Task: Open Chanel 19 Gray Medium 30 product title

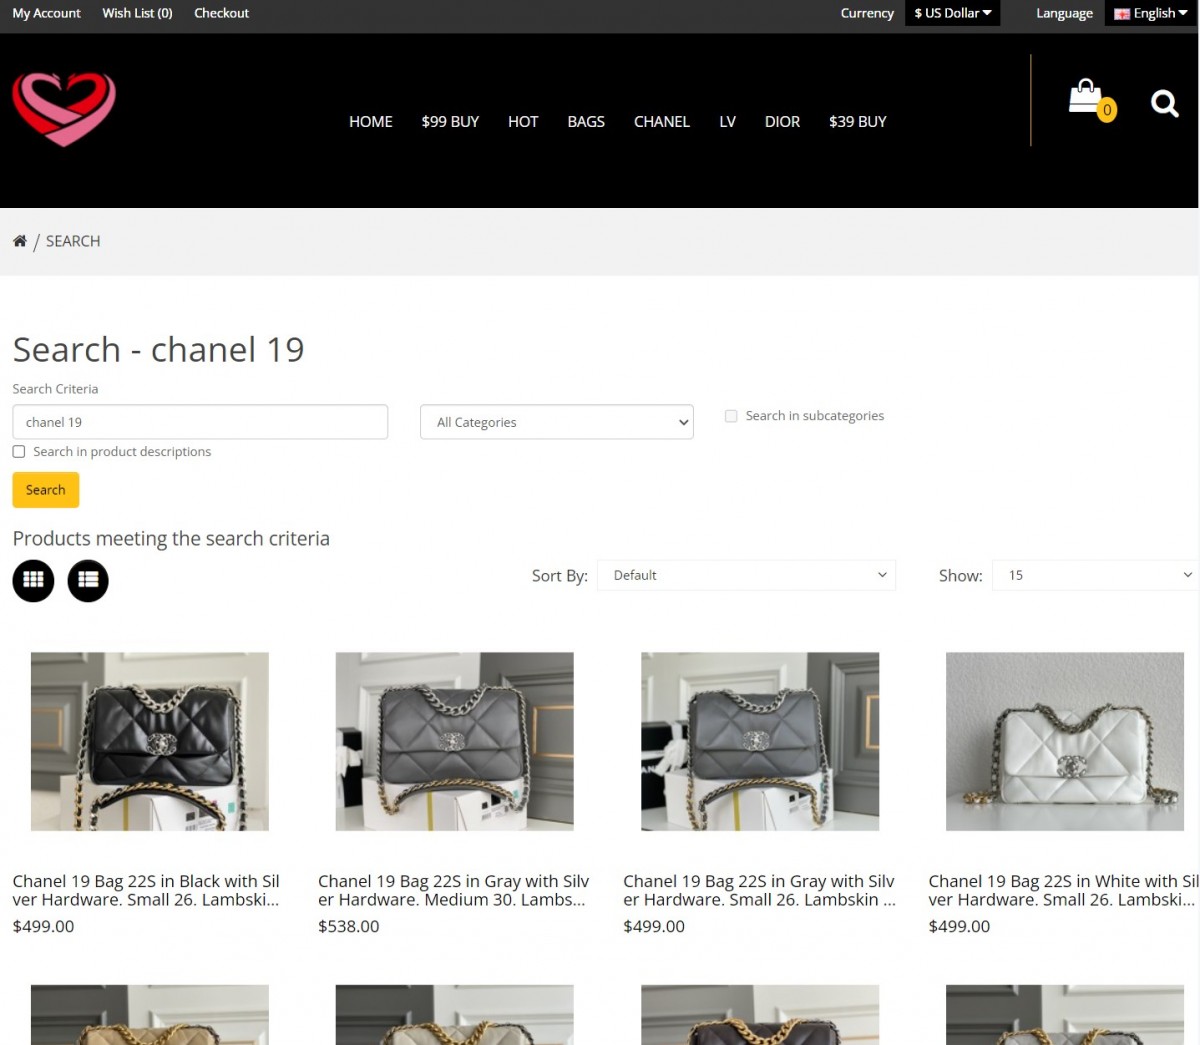Action: pyautogui.click(x=454, y=890)
